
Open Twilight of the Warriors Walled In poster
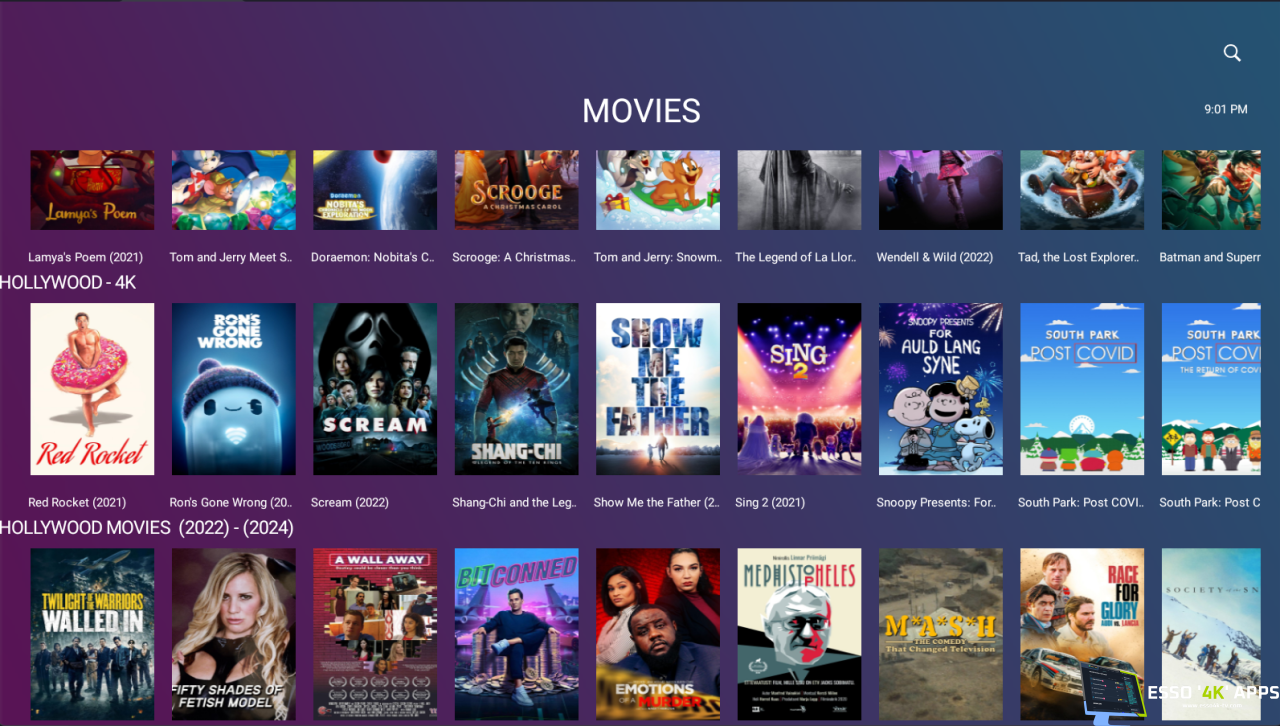point(92,634)
